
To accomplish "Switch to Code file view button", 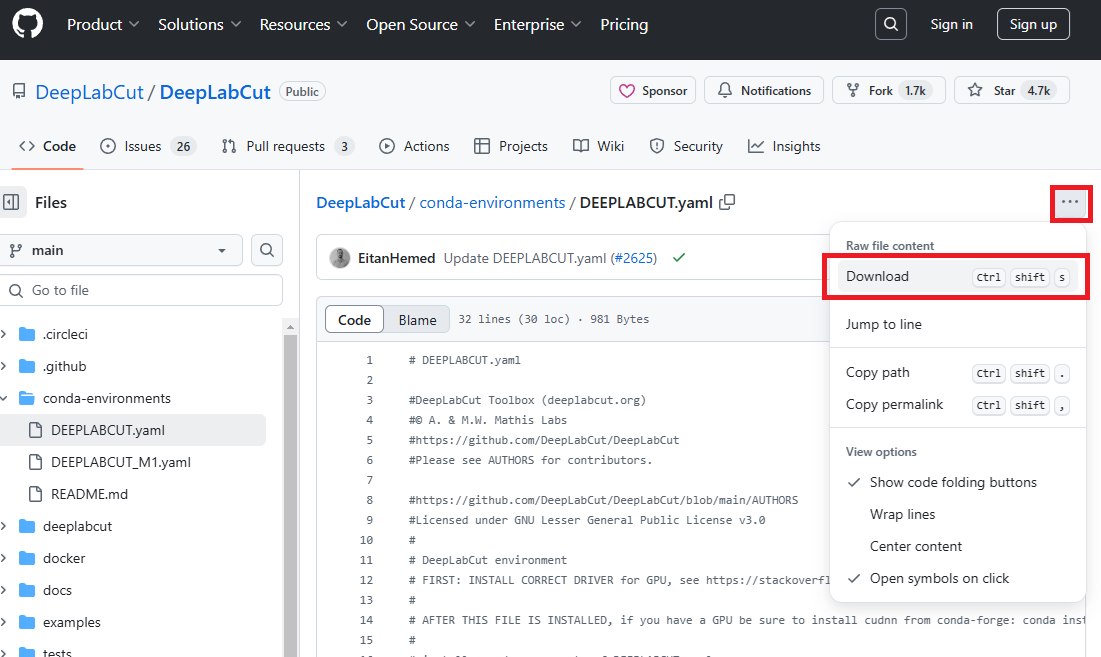I will click(x=355, y=319).
